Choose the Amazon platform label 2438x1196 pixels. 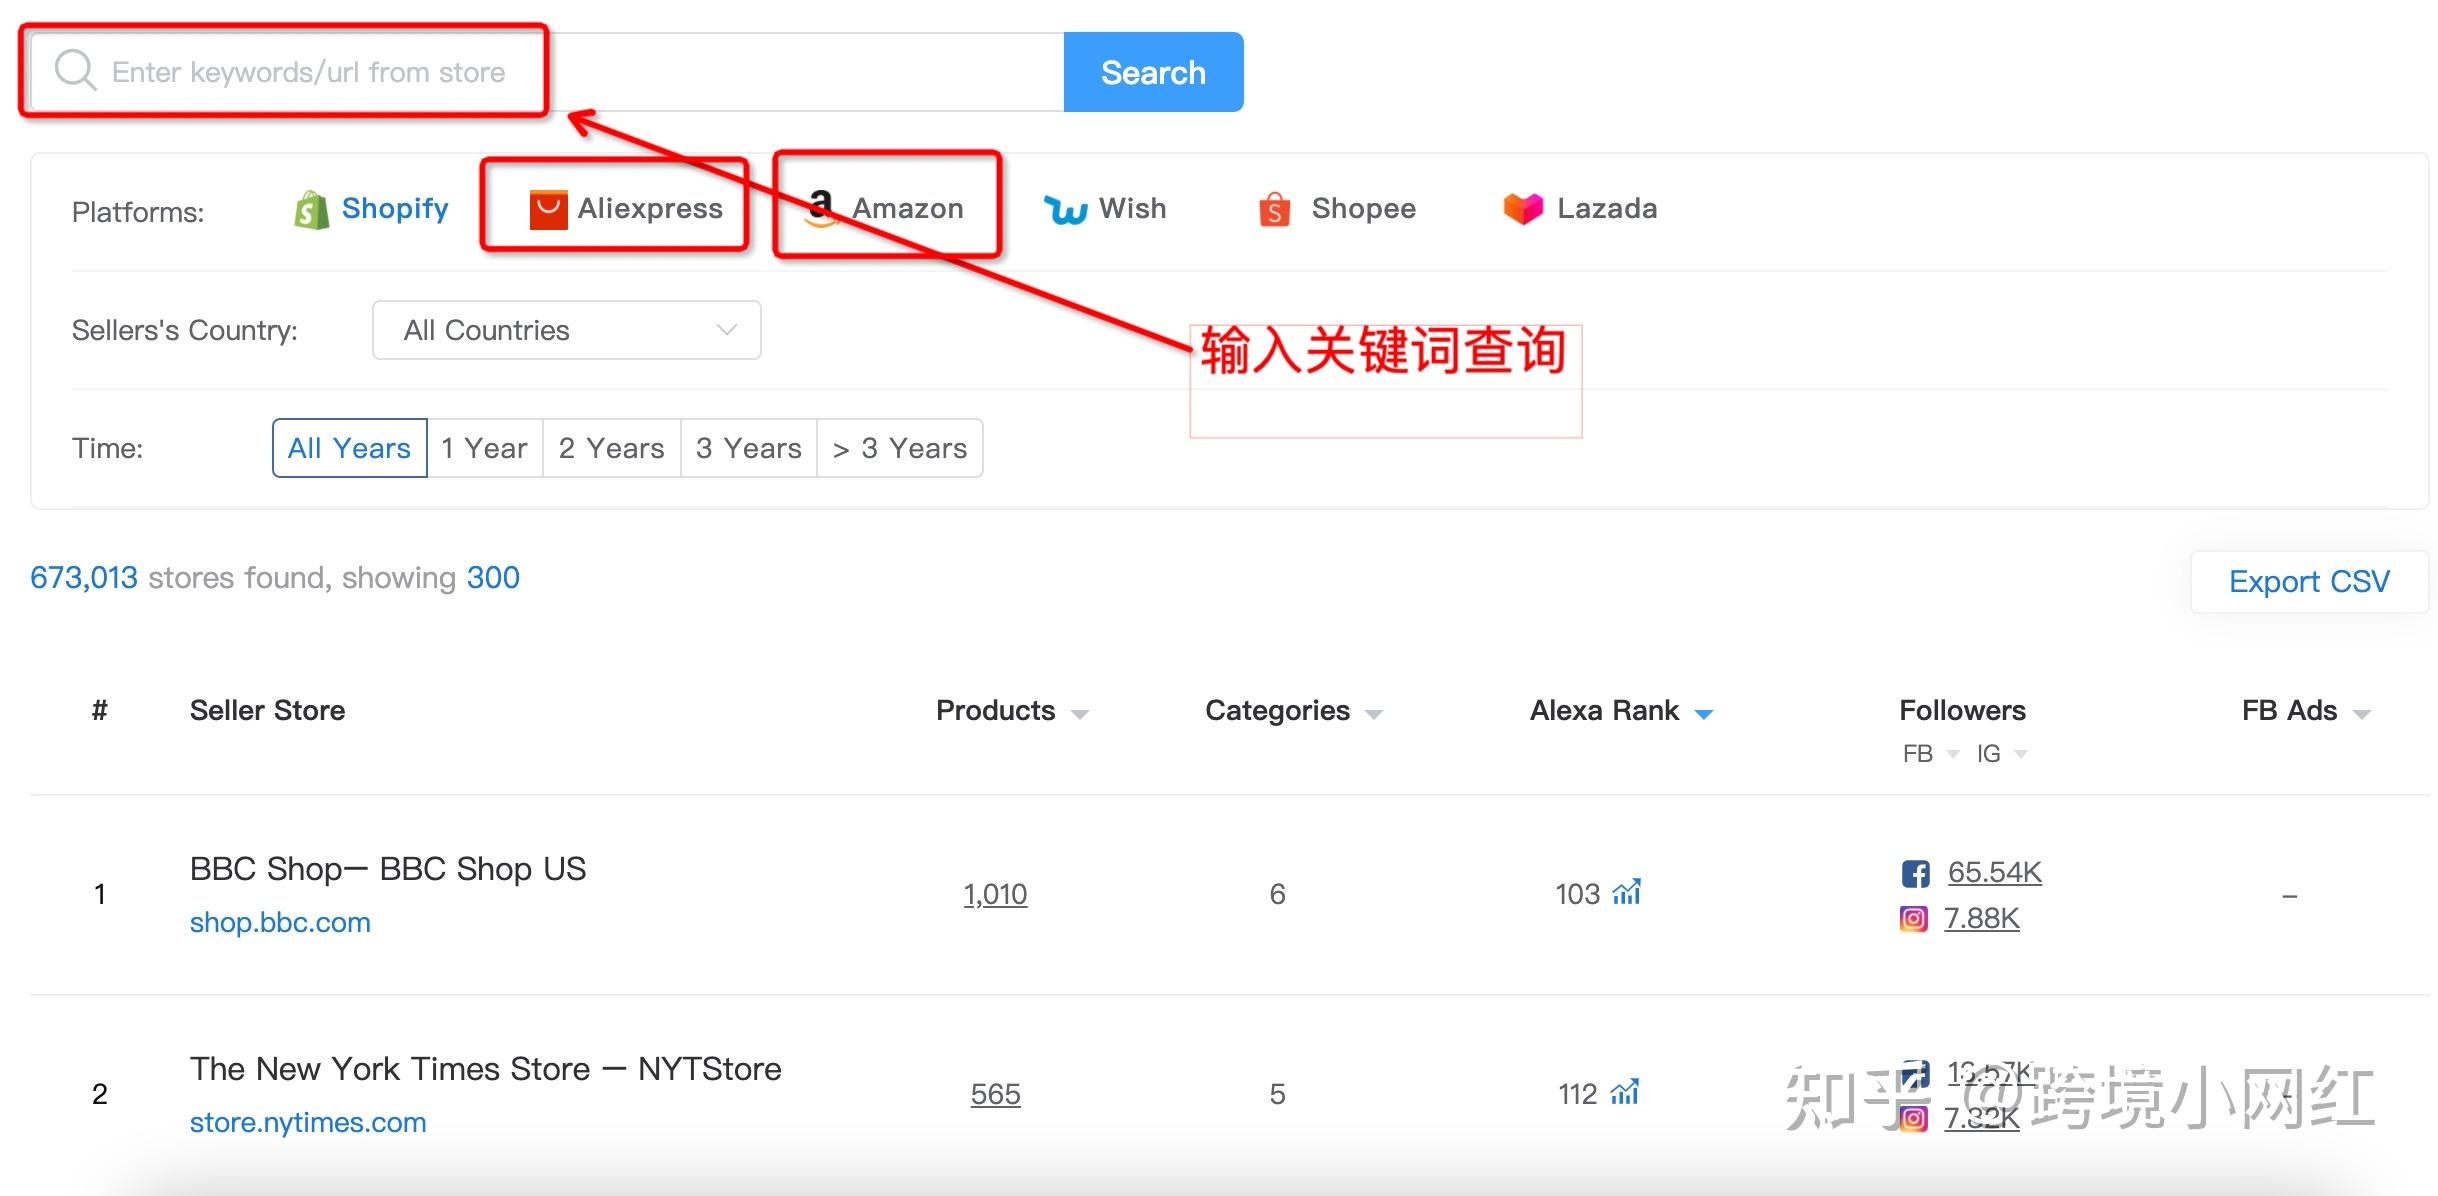908,208
